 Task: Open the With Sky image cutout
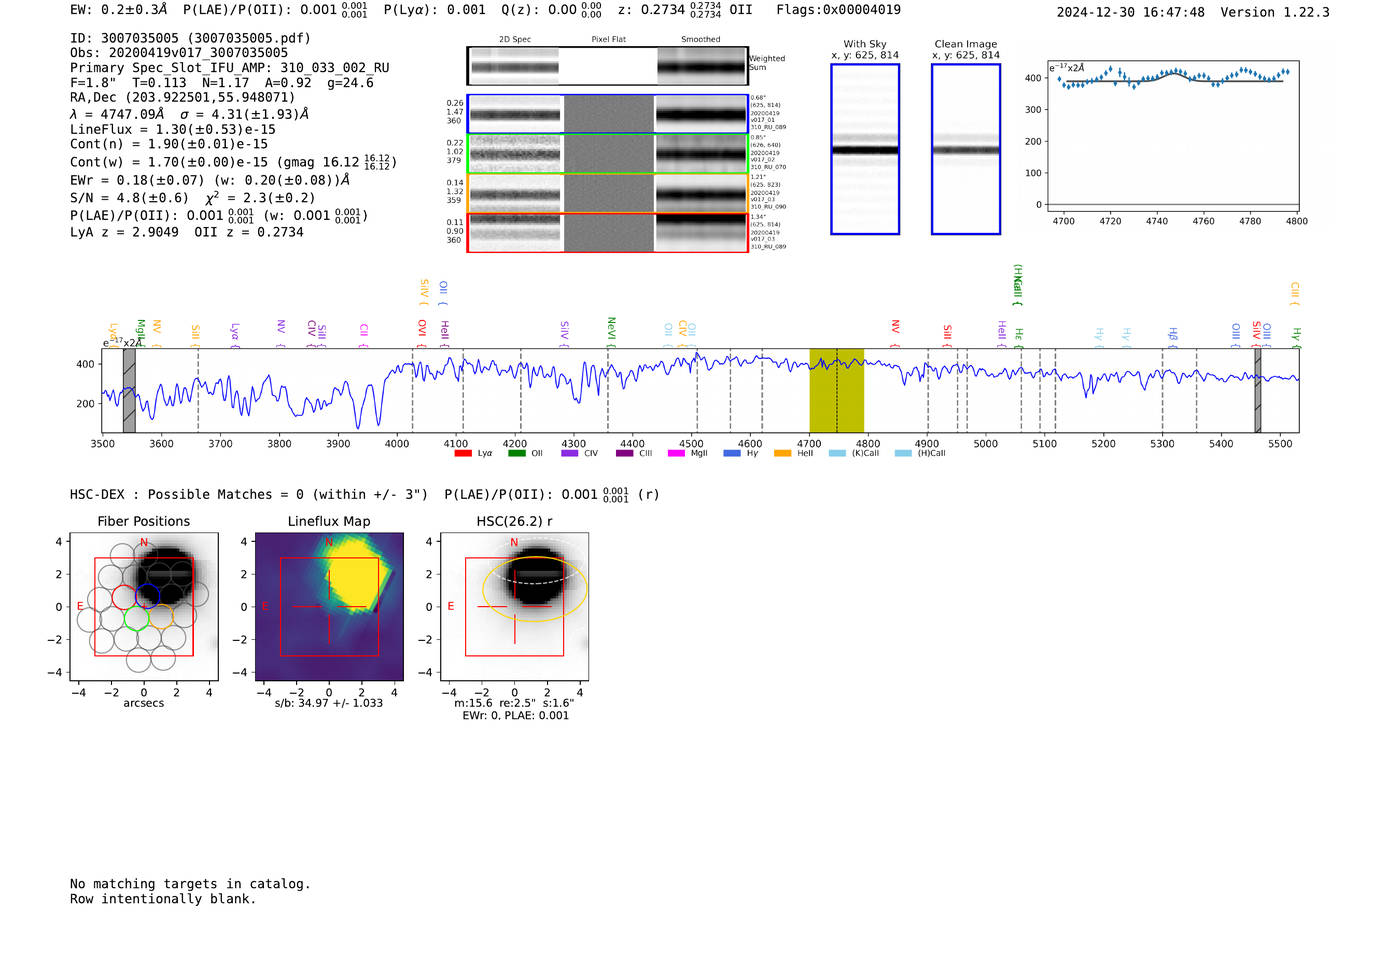865,149
